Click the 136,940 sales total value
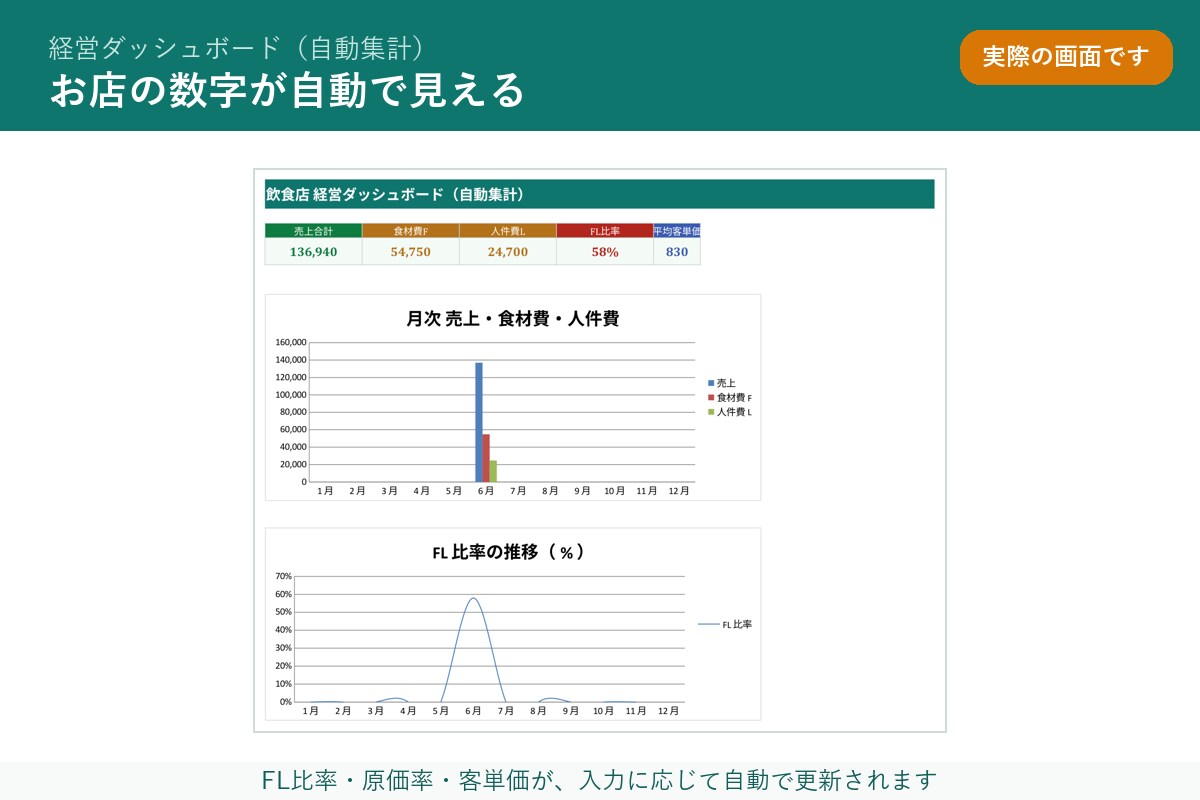Screen dimensions: 1200x800 pos(313,252)
